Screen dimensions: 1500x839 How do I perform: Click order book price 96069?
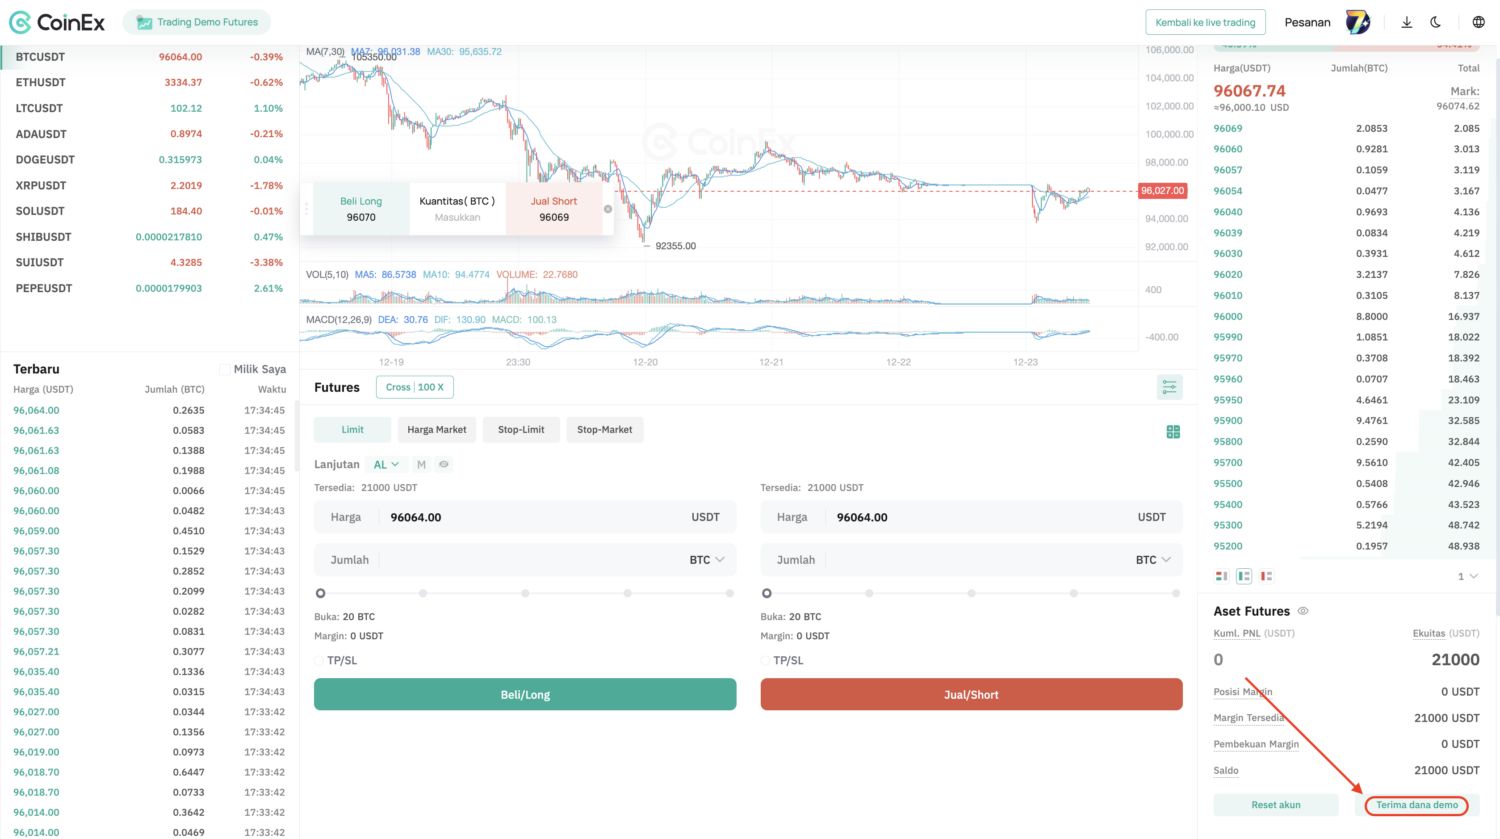pos(1228,128)
